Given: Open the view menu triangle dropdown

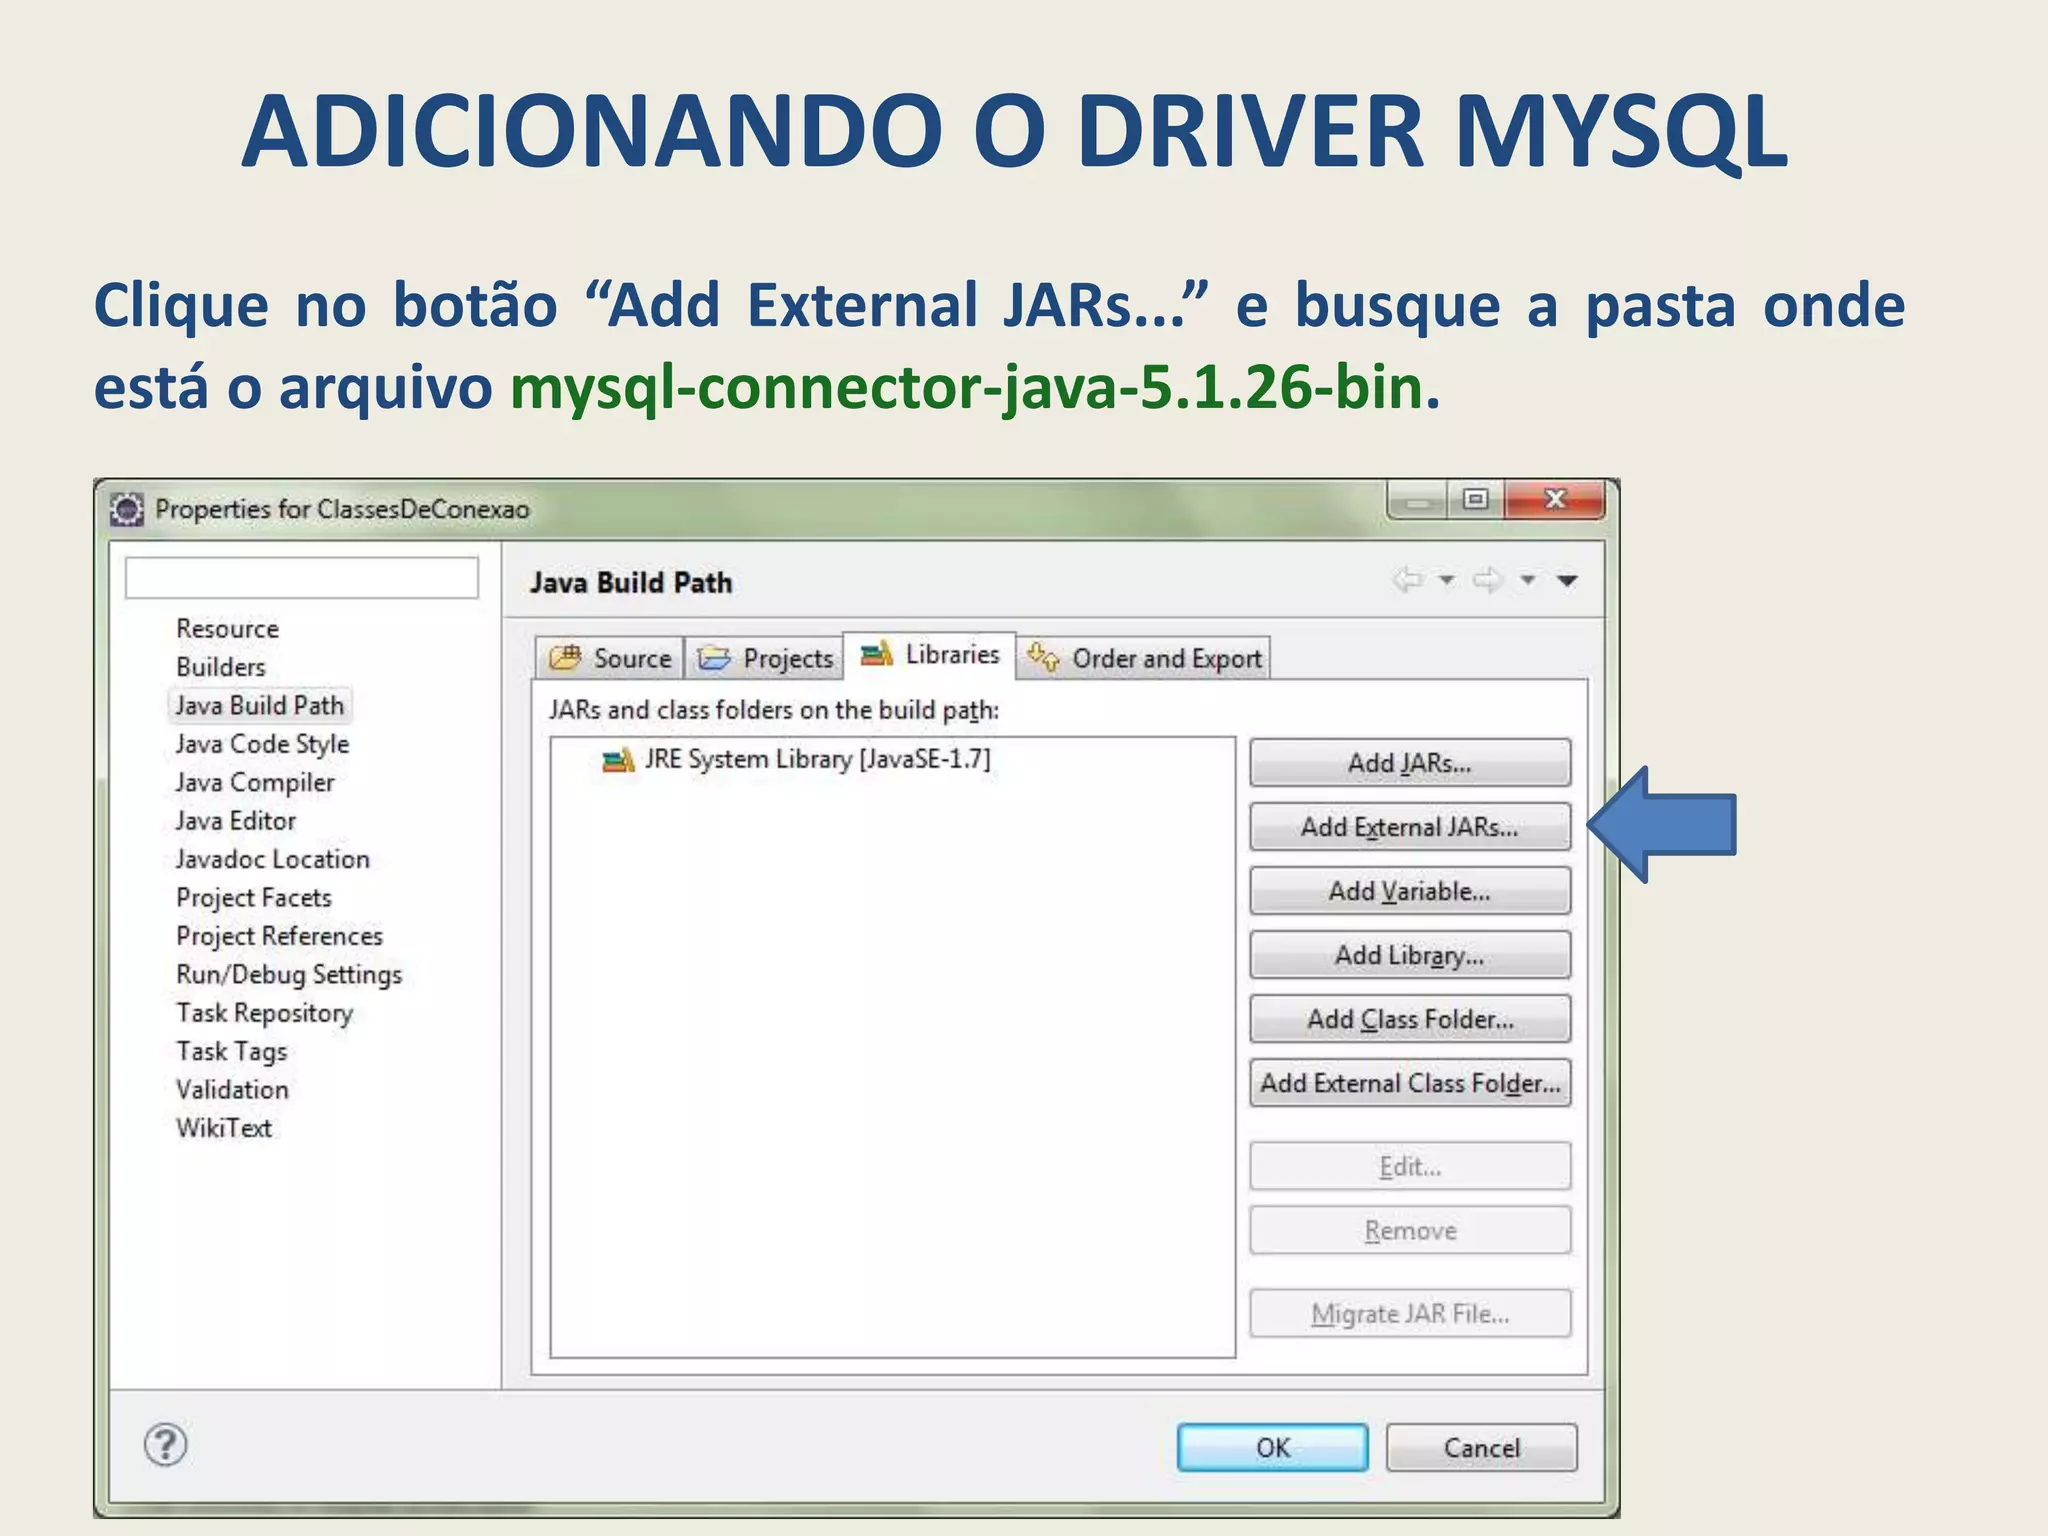Looking at the screenshot, I should click(1567, 581).
